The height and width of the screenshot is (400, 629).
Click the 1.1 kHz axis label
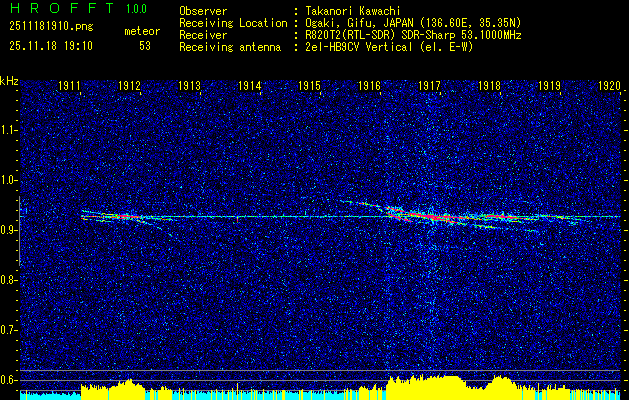click(8, 130)
